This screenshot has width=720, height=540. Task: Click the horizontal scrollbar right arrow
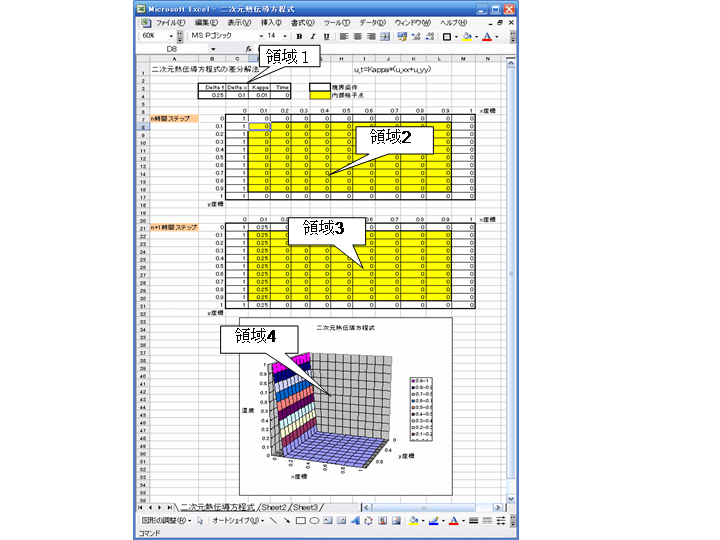tap(498, 507)
